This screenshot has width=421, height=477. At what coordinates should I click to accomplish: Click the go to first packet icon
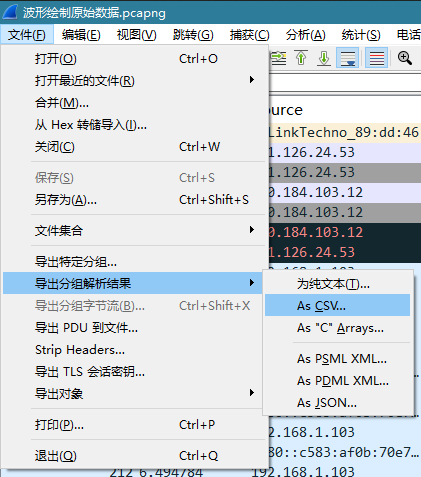tap(301, 58)
